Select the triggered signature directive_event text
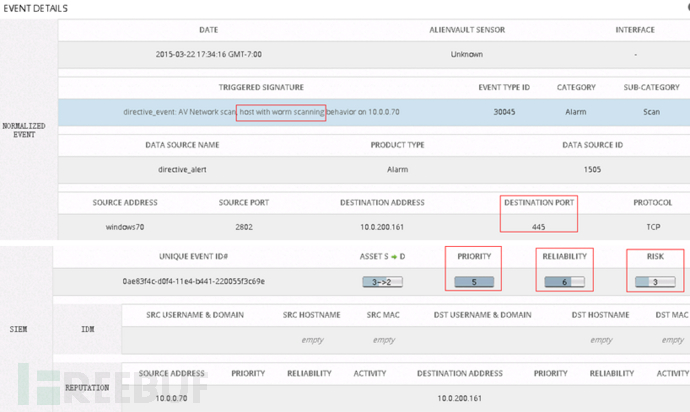This screenshot has height=412, width=690. click(x=261, y=112)
